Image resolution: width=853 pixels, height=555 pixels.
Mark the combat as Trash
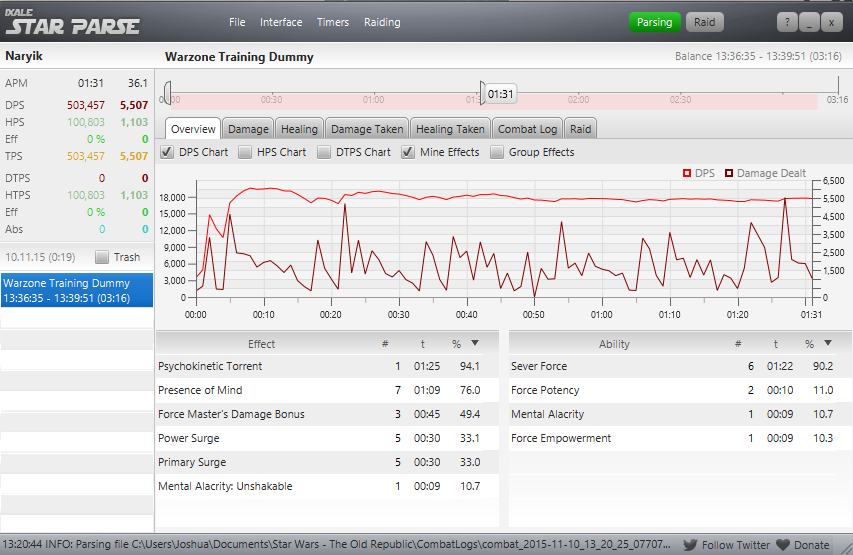click(102, 257)
